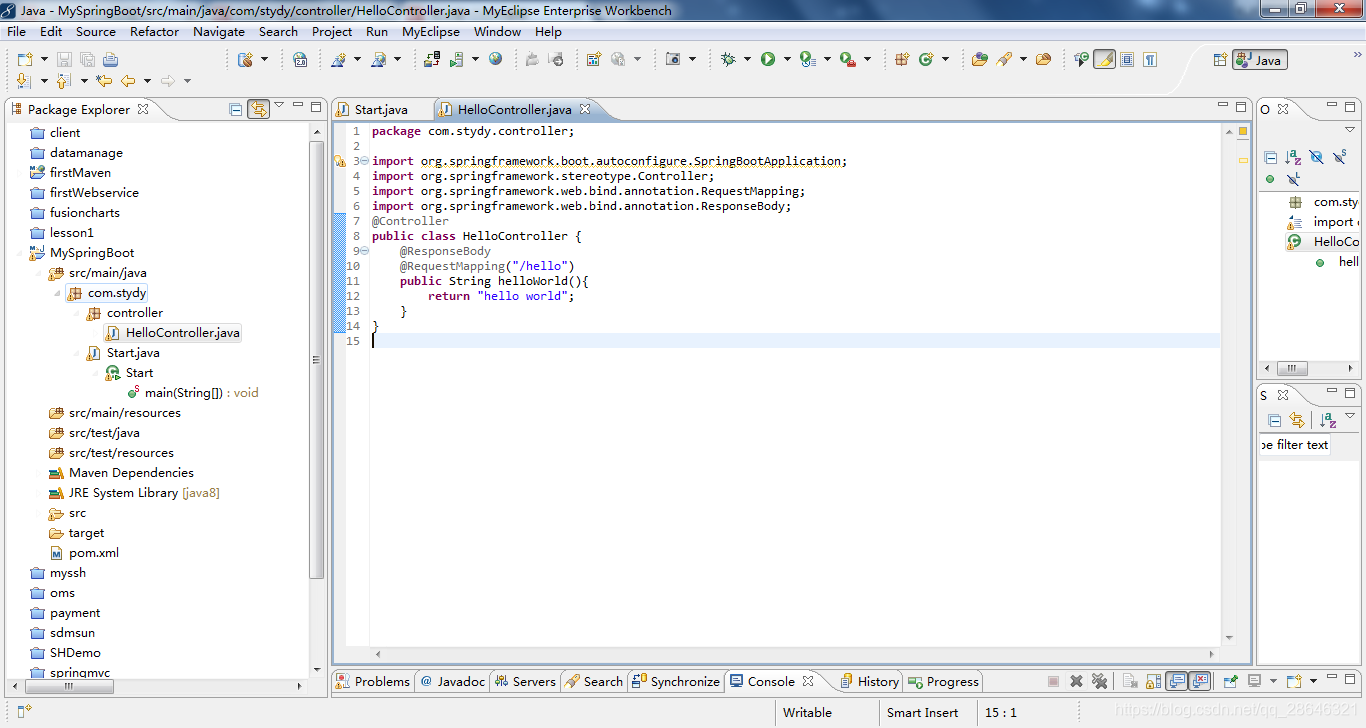Toggle Hide Static Members in Outline view

[1340, 157]
